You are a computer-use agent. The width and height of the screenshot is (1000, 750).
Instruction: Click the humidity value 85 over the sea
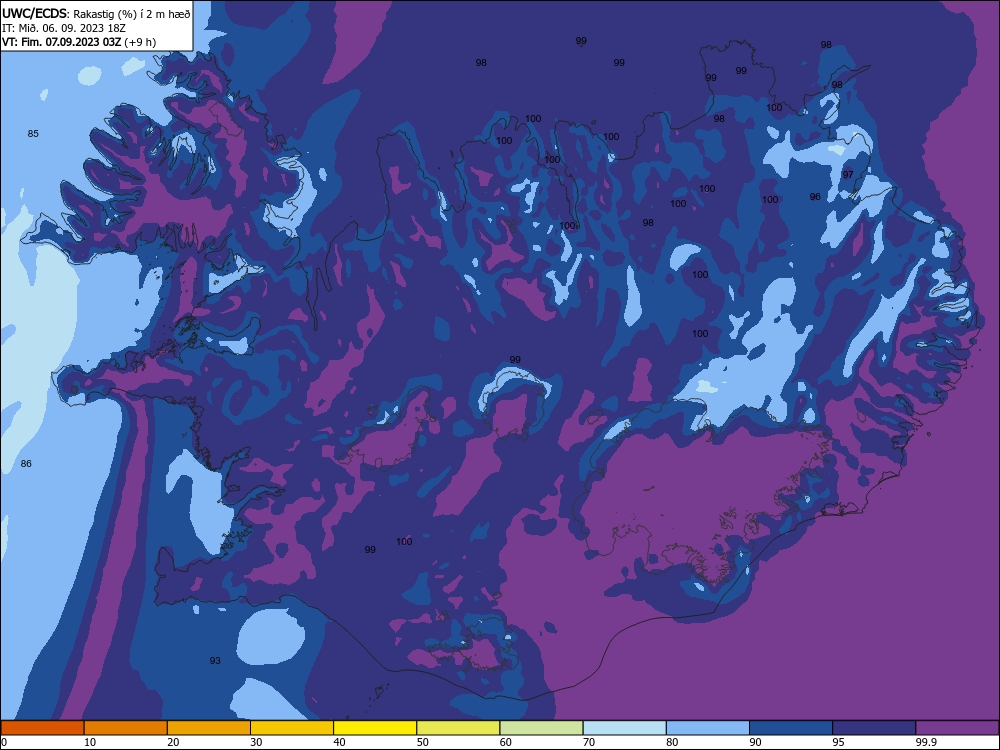[x=33, y=133]
